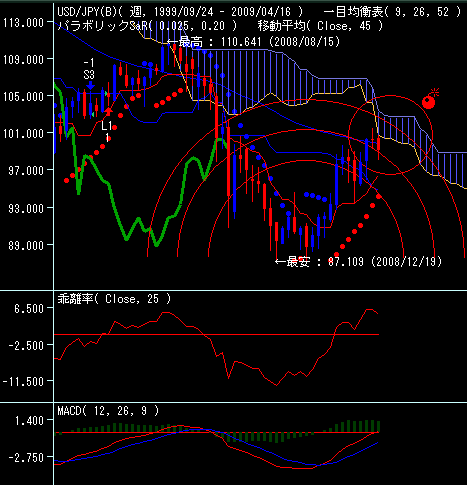The width and height of the screenshot is (467, 485).
Task: Click the MACD( 12, 26, 9 ) panel label
Action: pyautogui.click(x=108, y=411)
